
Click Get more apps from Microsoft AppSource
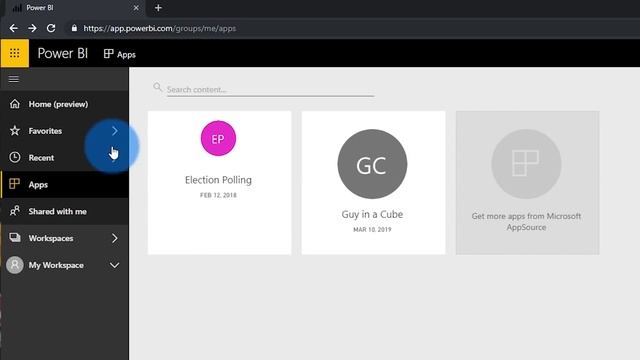[526, 222]
